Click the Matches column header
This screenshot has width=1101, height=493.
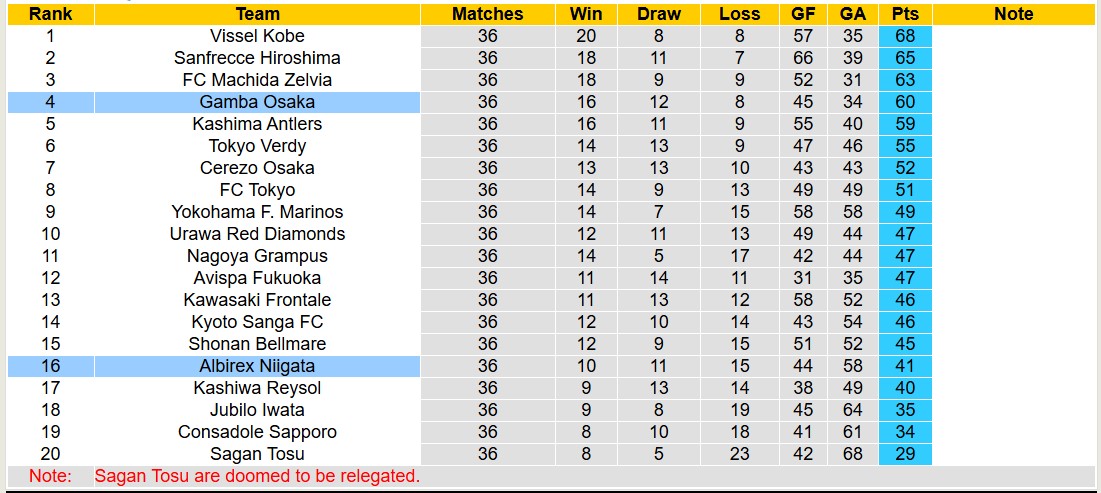coord(487,14)
